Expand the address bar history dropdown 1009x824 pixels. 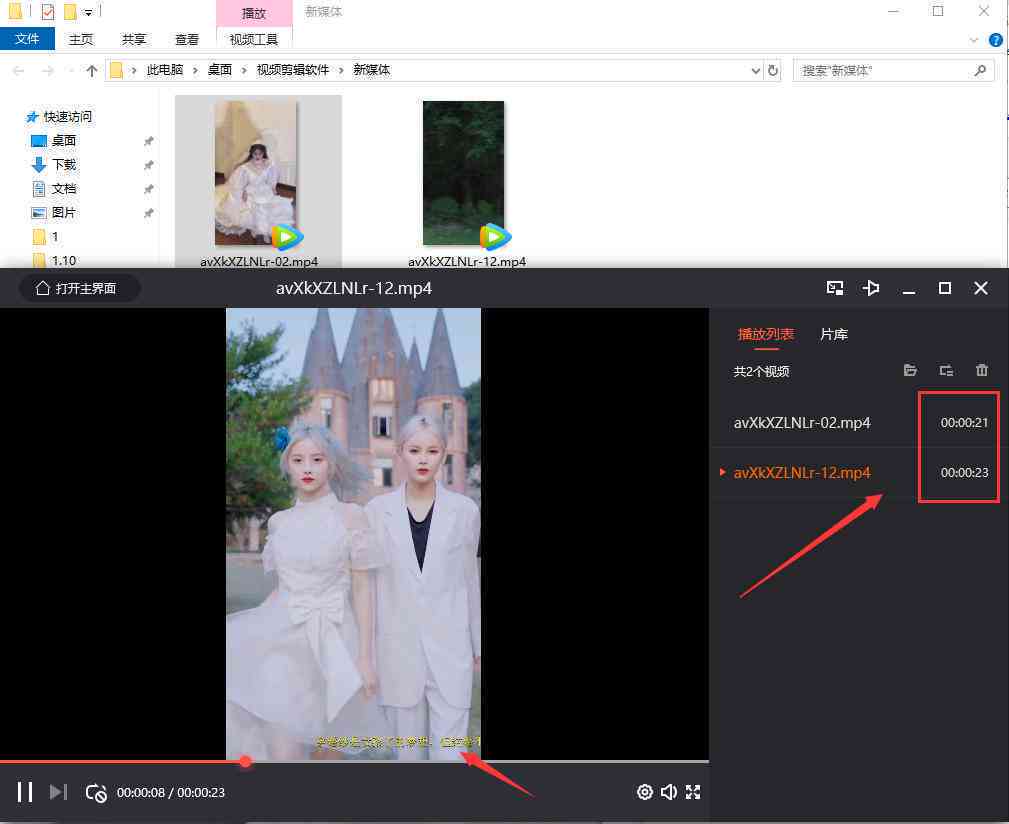tap(755, 70)
